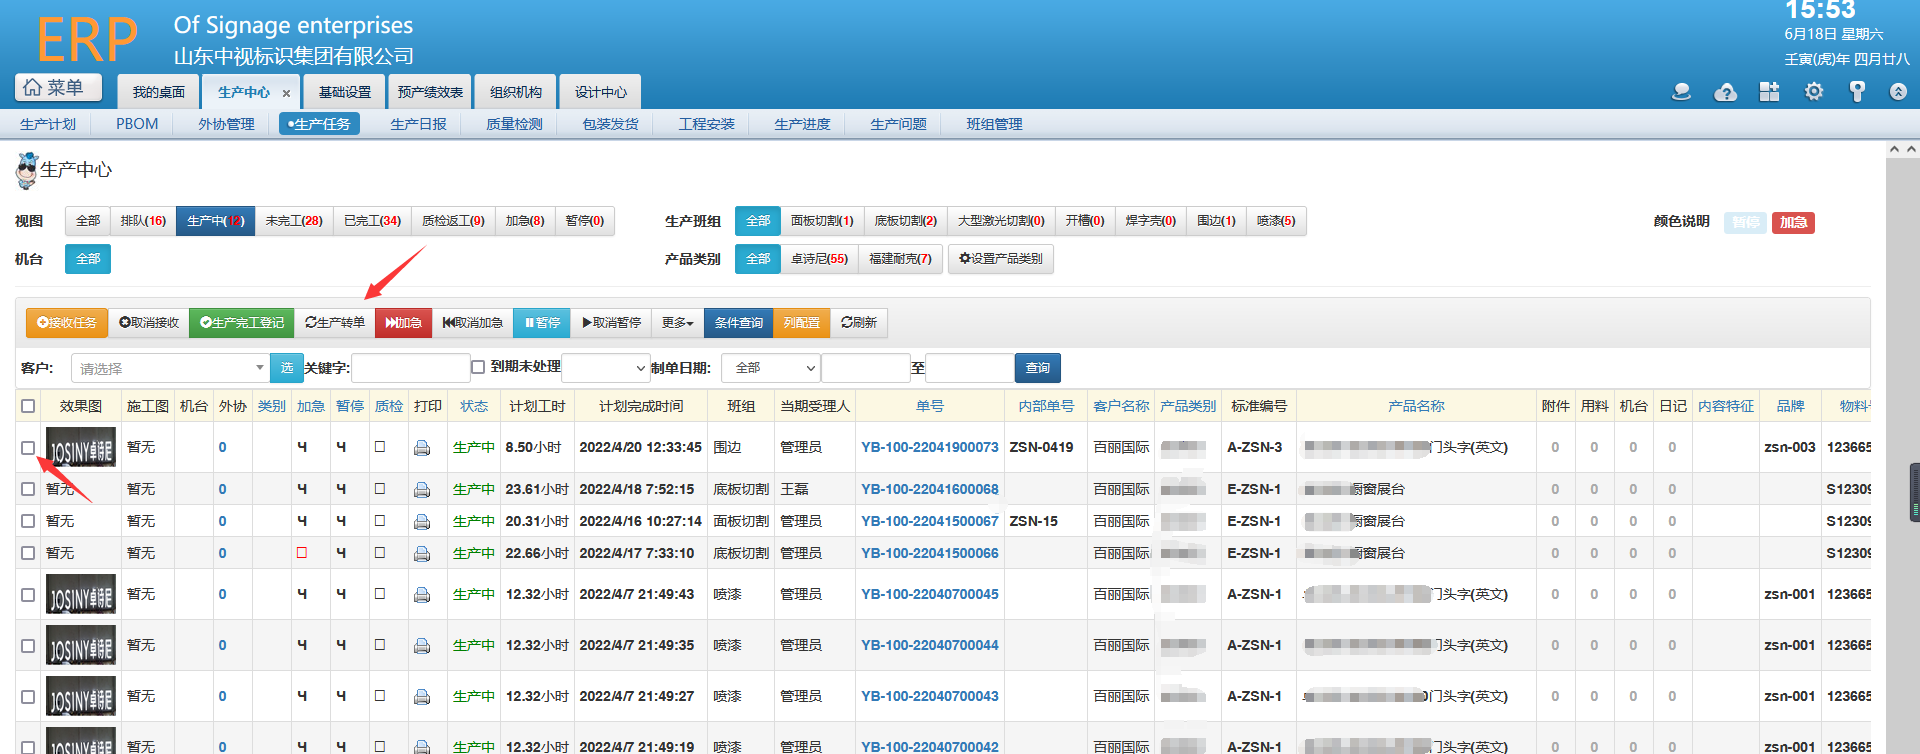Check row checkbox for YB-100-22041900073
1920x754 pixels.
(28, 448)
